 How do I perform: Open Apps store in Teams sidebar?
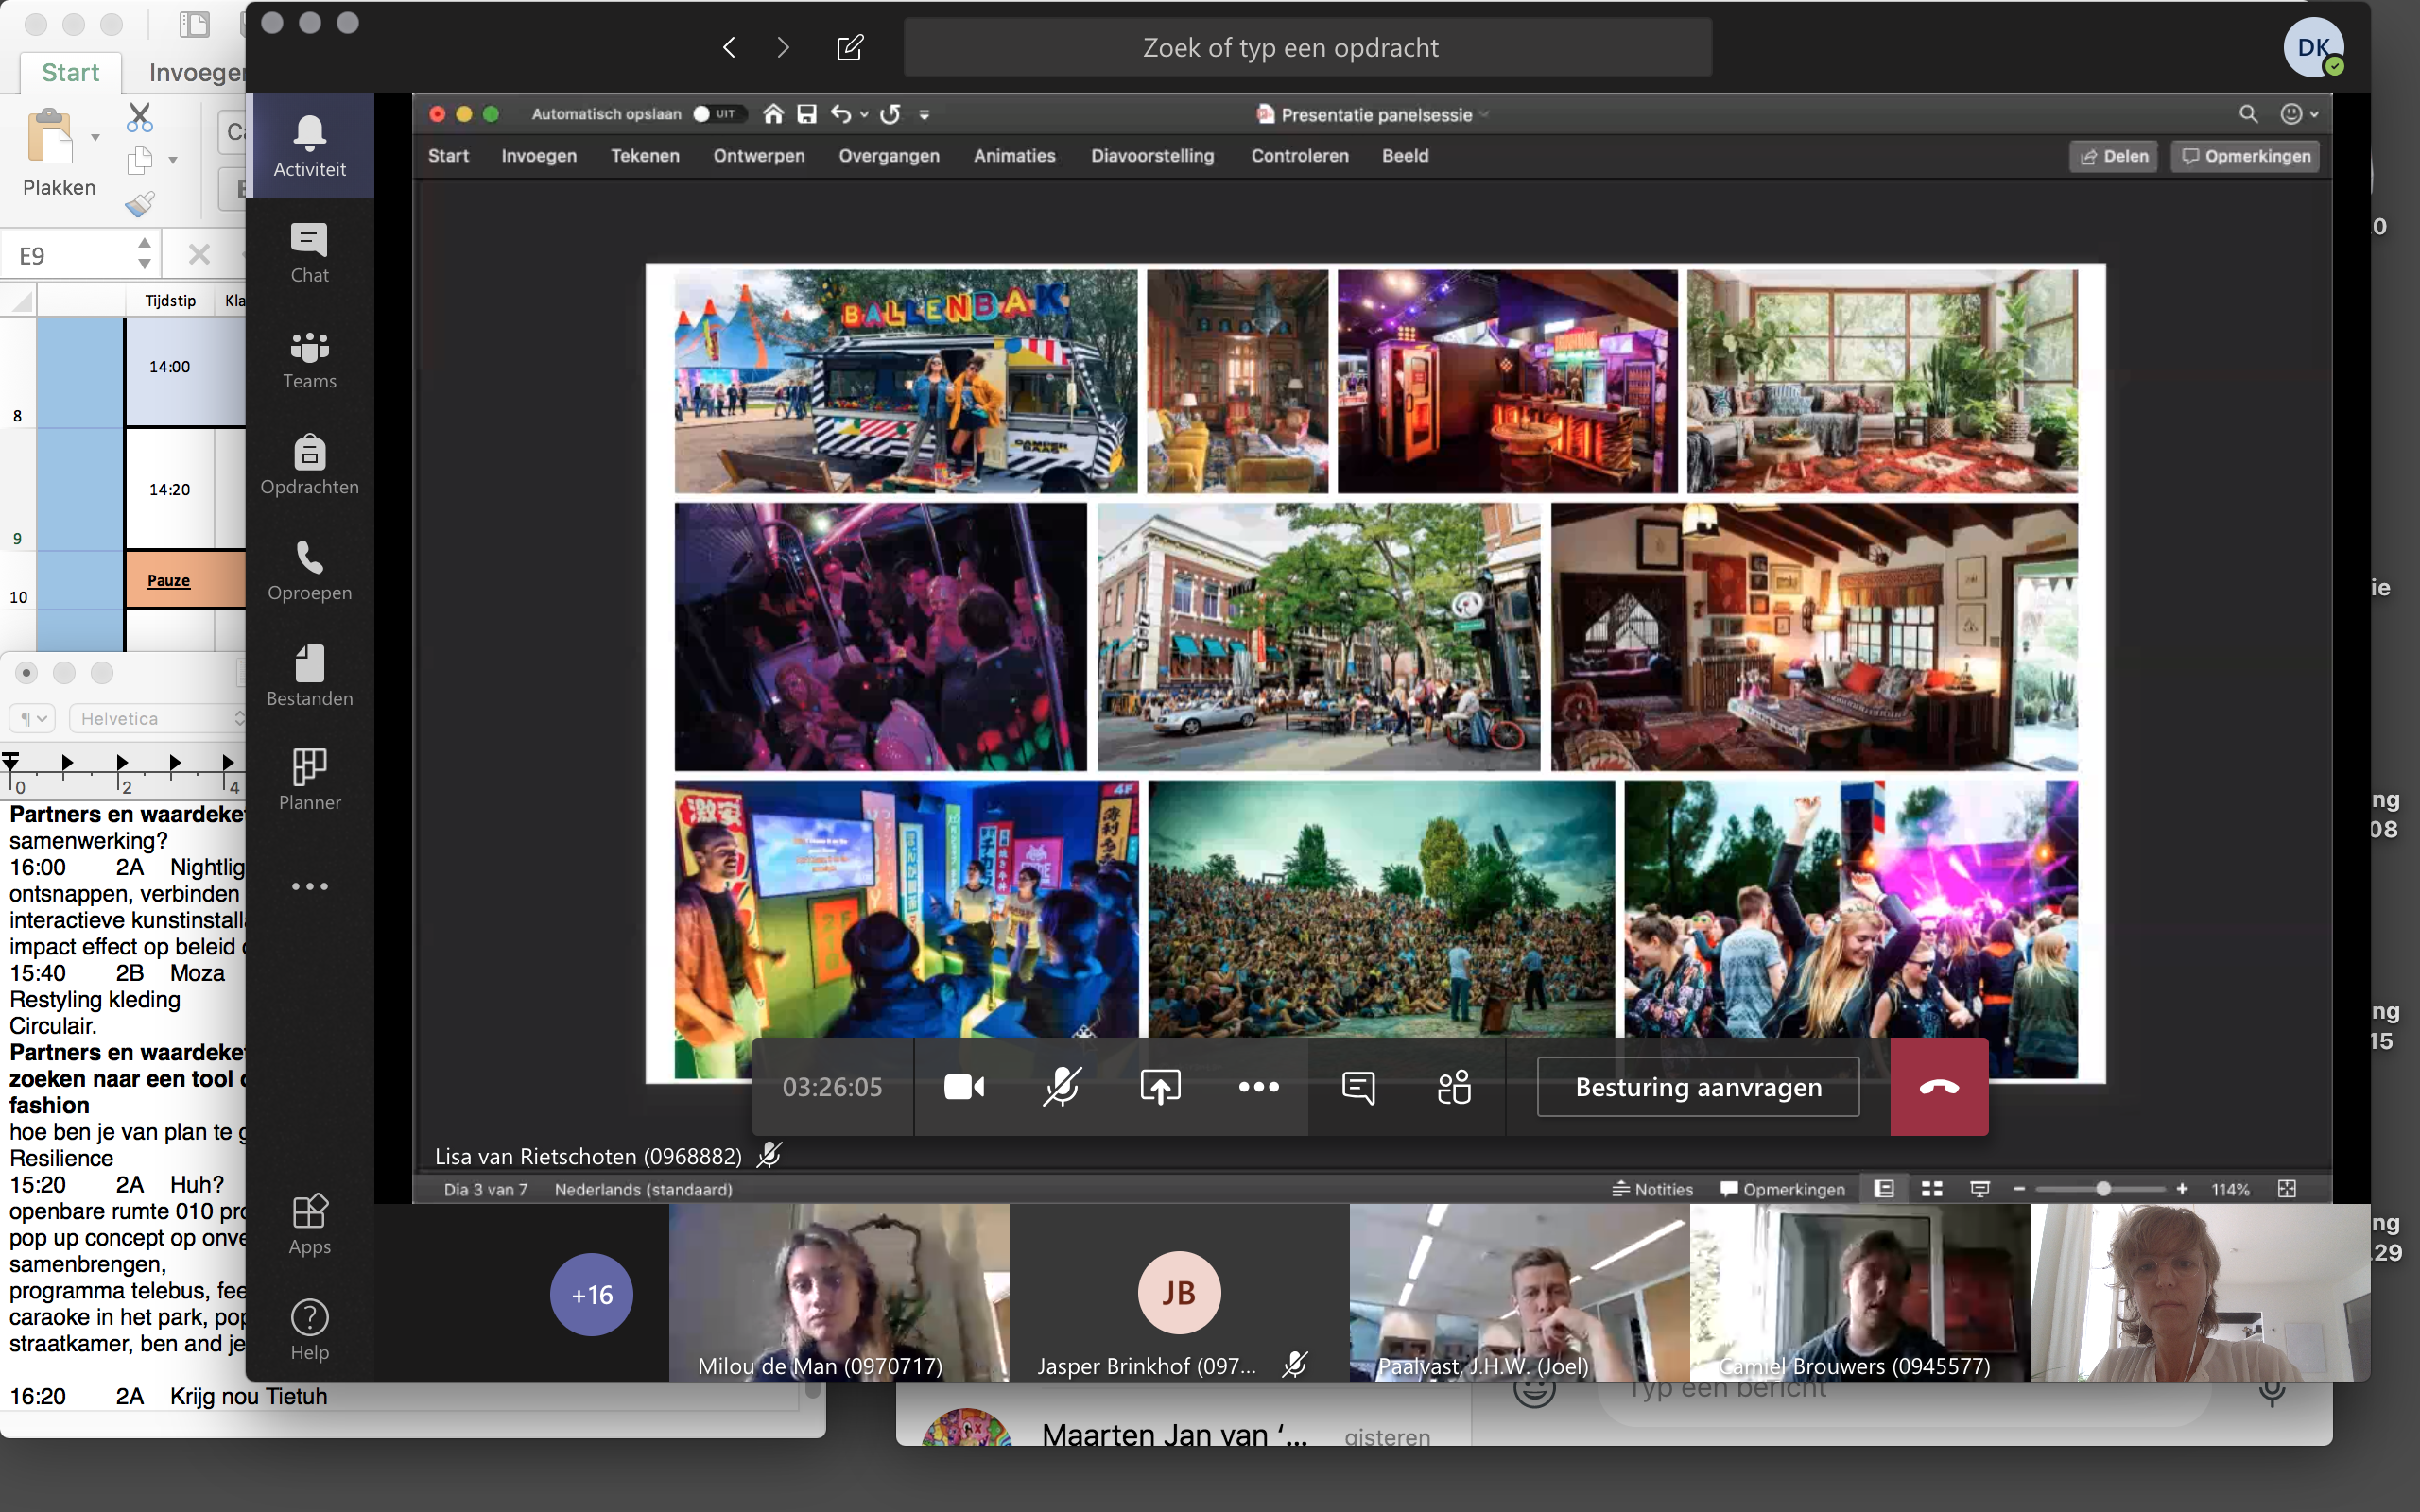tap(309, 1224)
